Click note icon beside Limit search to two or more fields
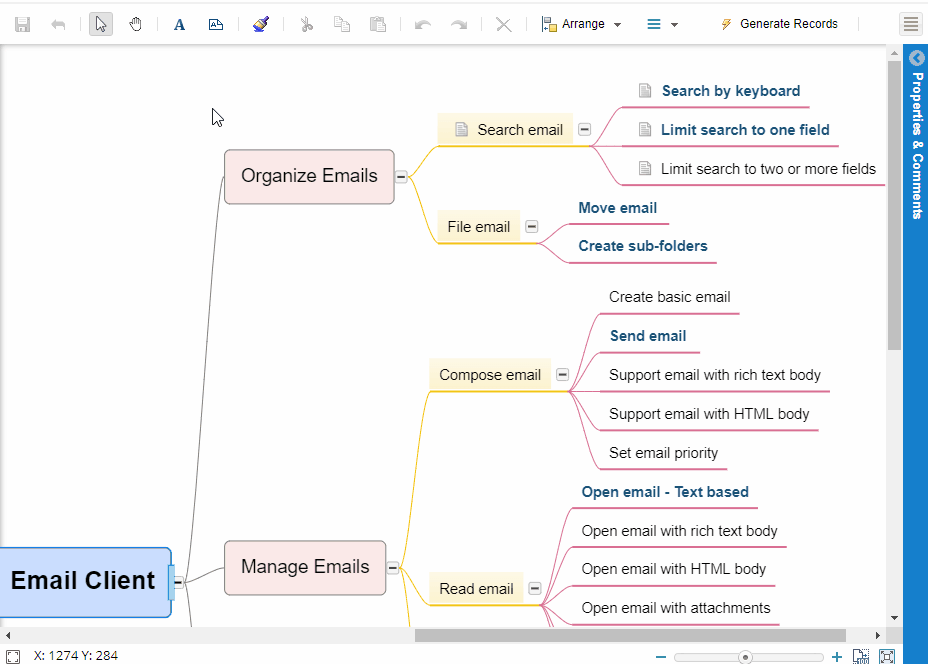The width and height of the screenshot is (928, 664). 645,169
